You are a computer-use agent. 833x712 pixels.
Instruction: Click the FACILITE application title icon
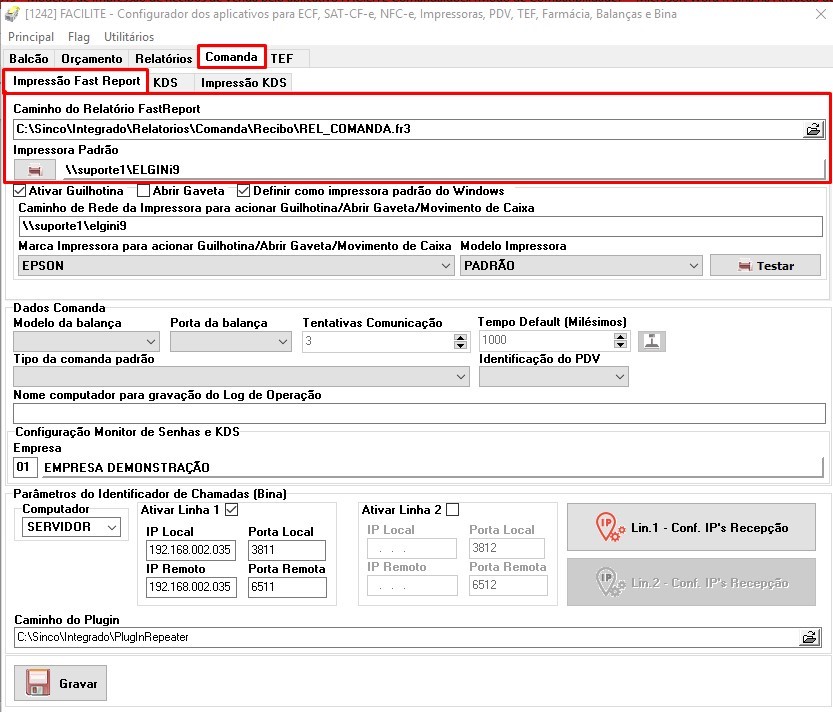point(12,13)
